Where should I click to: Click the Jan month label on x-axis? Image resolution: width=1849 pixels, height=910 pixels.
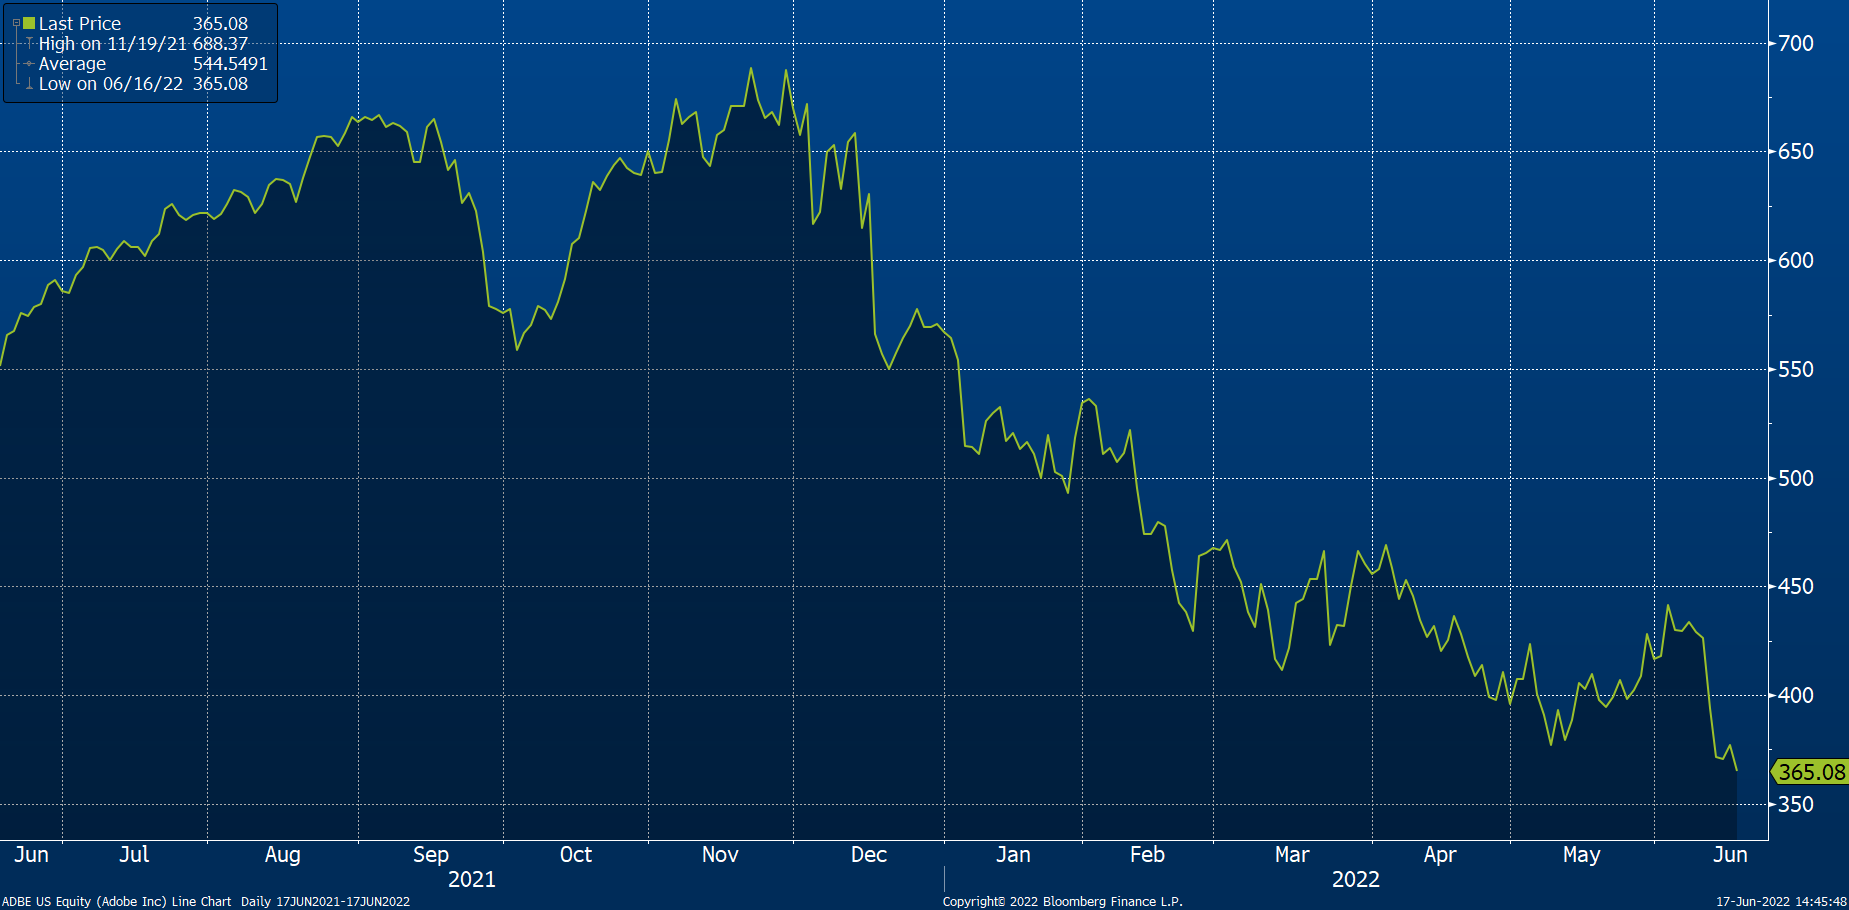tap(1013, 854)
